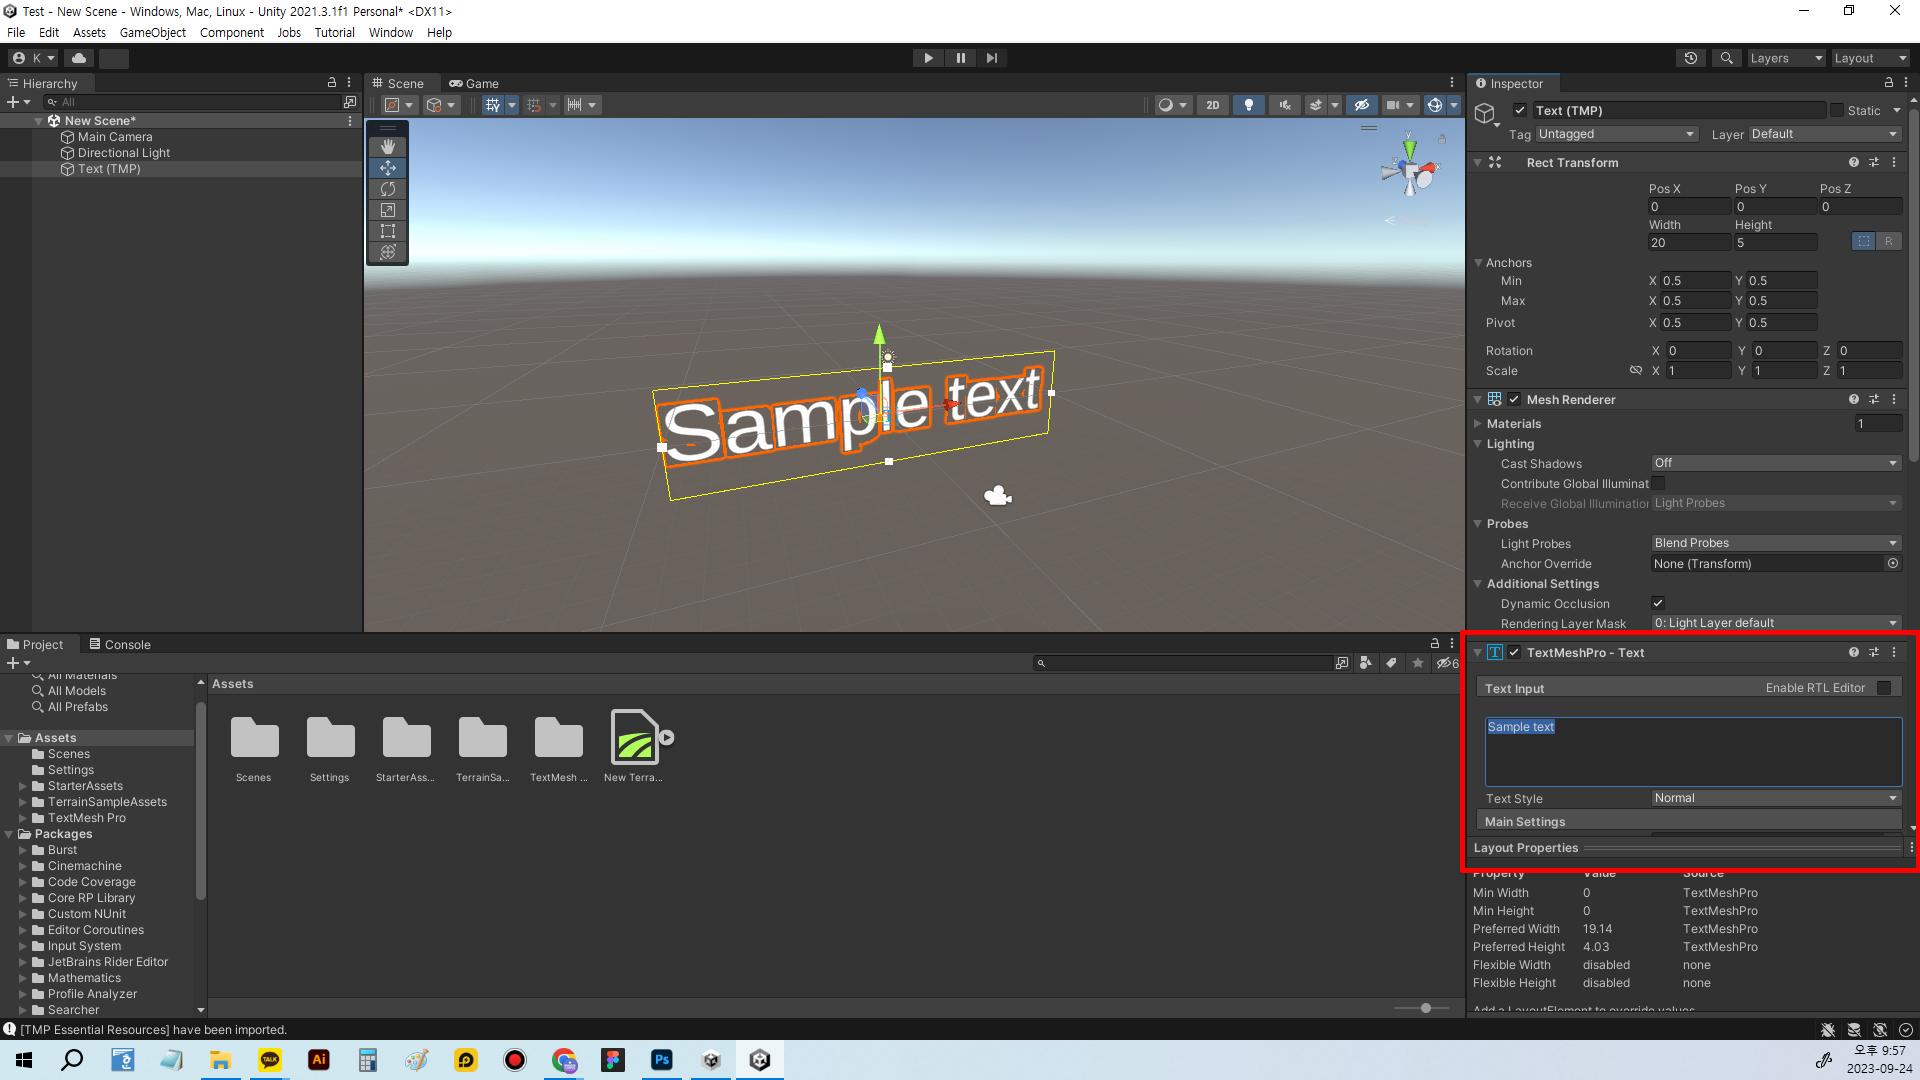This screenshot has width=1920, height=1080.
Task: Expand the Materials section
Action: (x=1478, y=424)
